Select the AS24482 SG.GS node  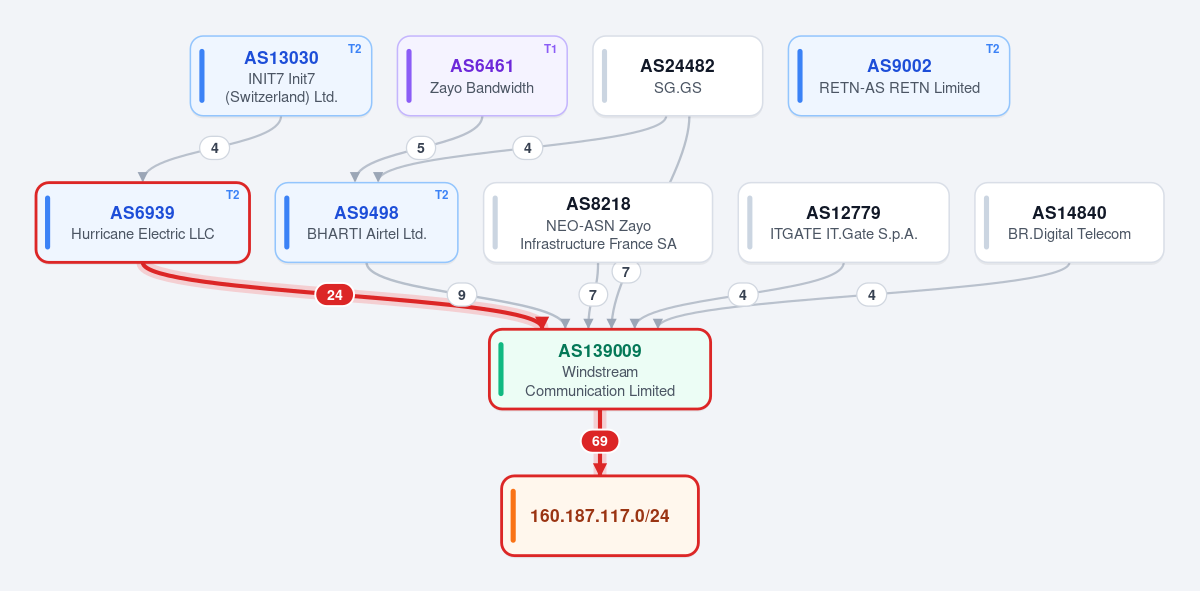[678, 76]
